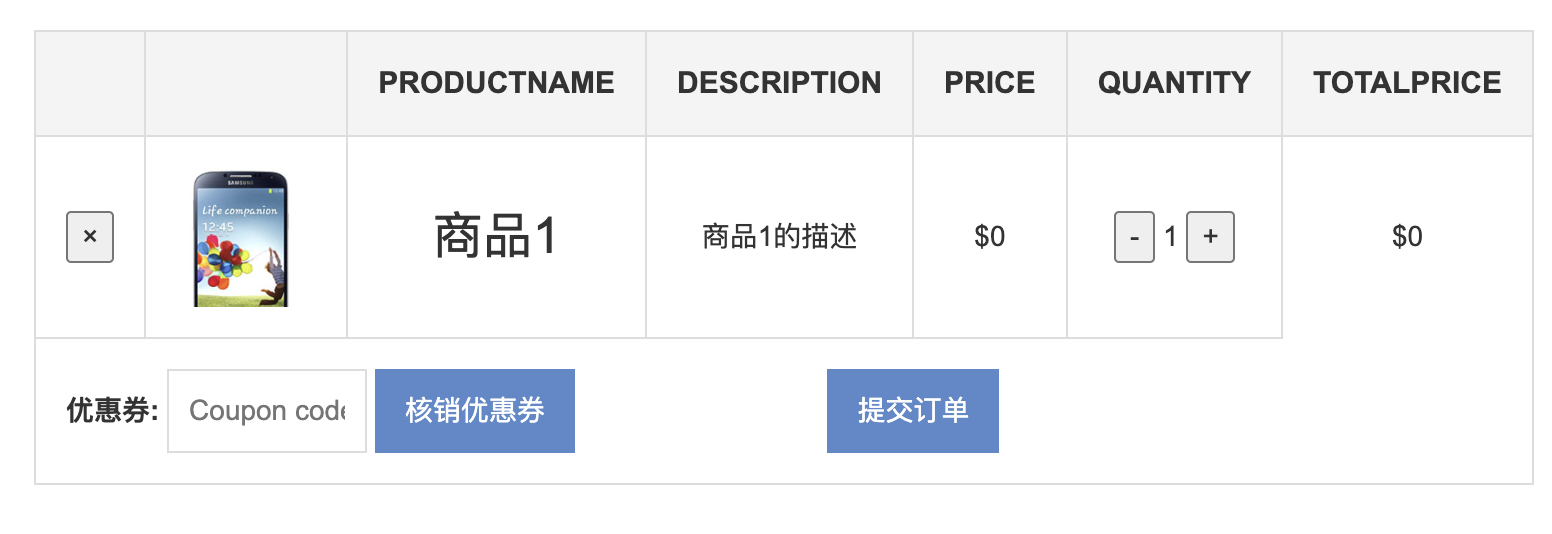
Task: Click the 商品1的描述 description text
Action: [779, 237]
